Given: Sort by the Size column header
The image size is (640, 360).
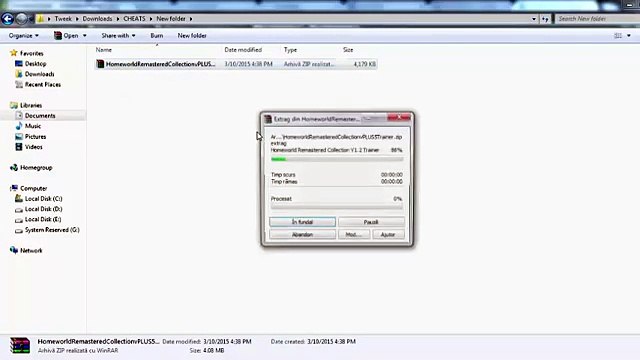Looking at the screenshot, I should 348,50.
